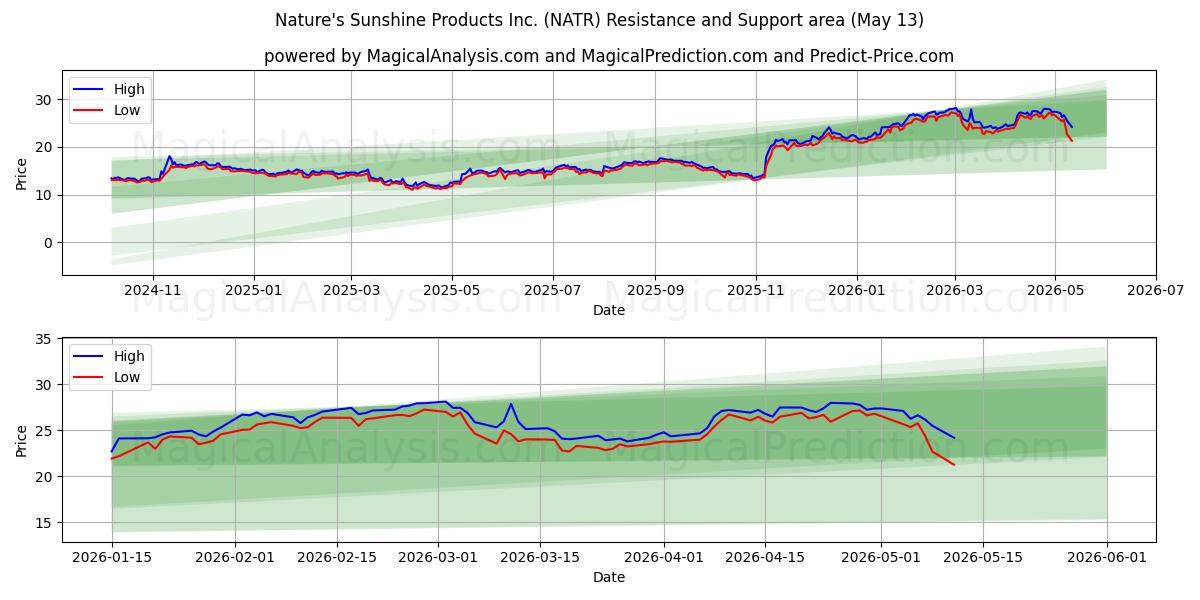Click the bottom chart x-axis label '2026-04-15'
The height and width of the screenshot is (600, 1200).
pos(765,557)
